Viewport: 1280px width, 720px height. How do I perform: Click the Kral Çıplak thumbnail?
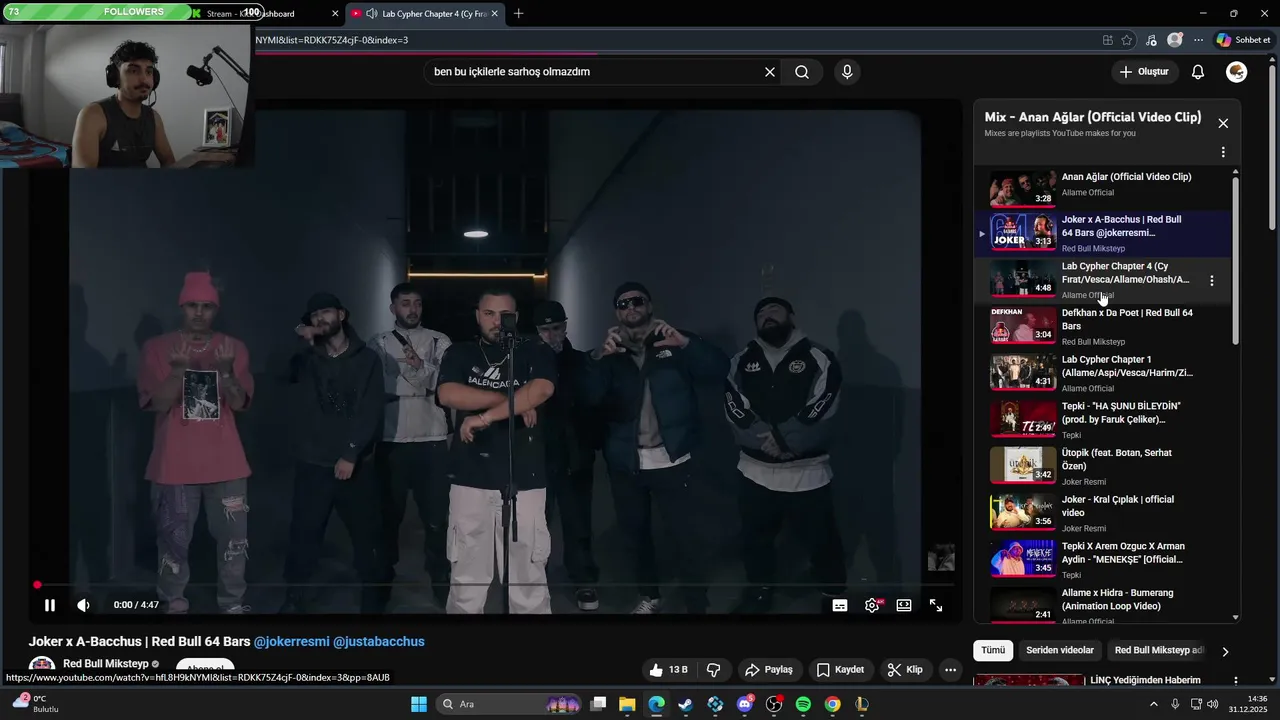(1022, 512)
